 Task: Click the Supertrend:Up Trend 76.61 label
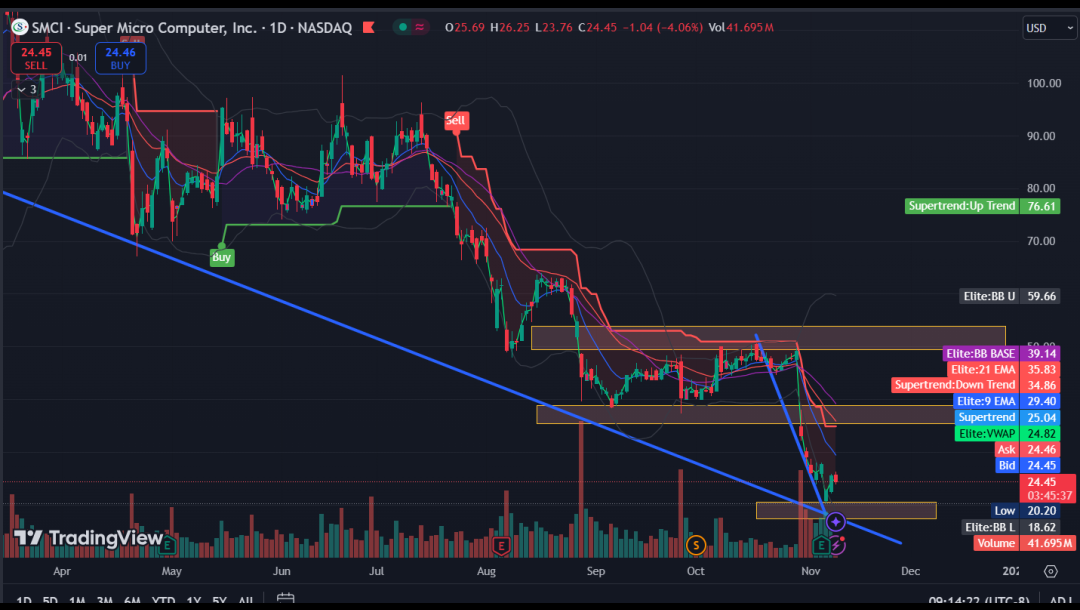point(982,206)
